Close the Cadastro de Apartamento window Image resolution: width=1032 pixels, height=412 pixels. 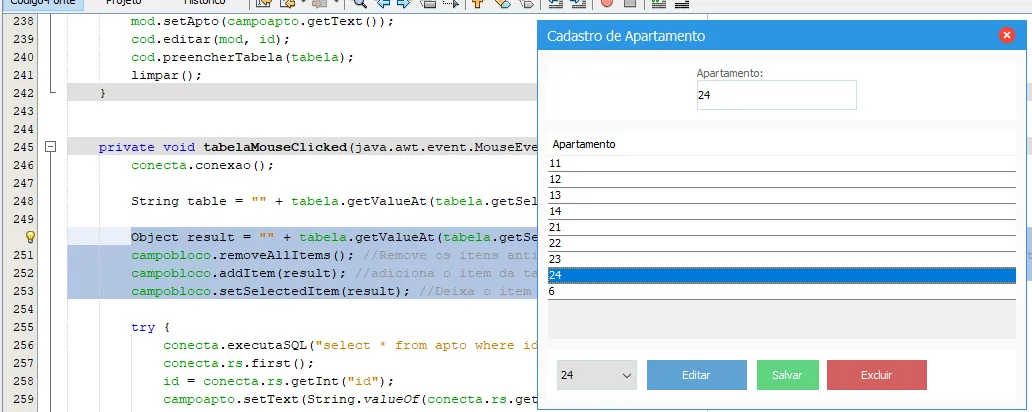pos(1007,35)
